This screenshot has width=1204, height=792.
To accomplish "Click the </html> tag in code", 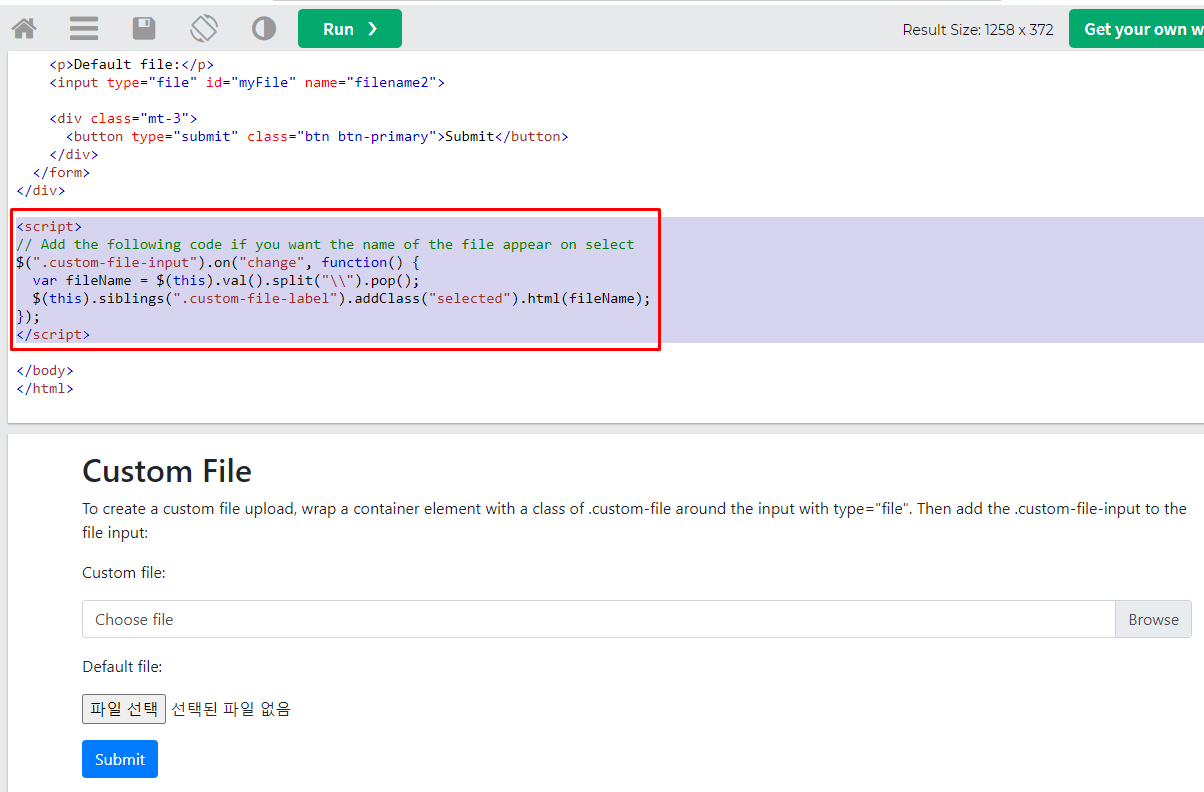I will pyautogui.click(x=45, y=388).
